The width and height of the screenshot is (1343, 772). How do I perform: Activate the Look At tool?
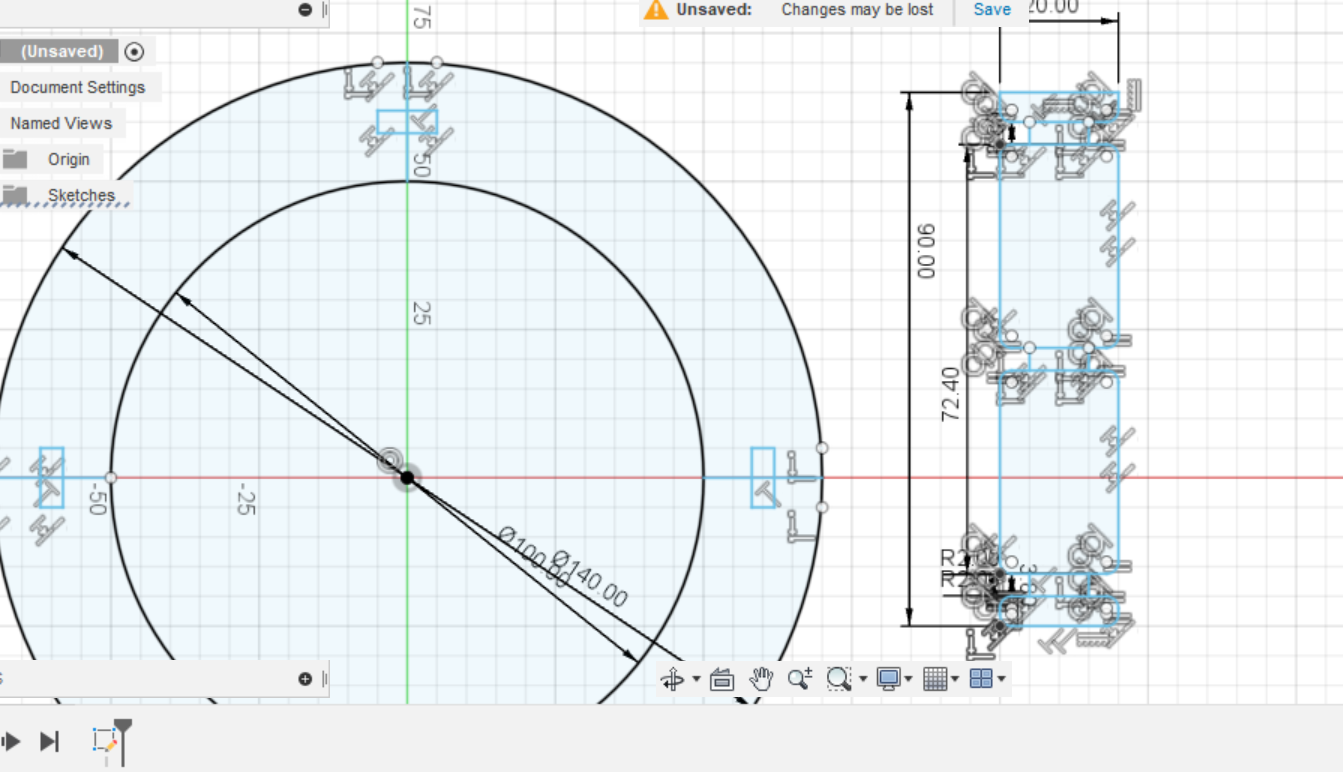[x=722, y=680]
